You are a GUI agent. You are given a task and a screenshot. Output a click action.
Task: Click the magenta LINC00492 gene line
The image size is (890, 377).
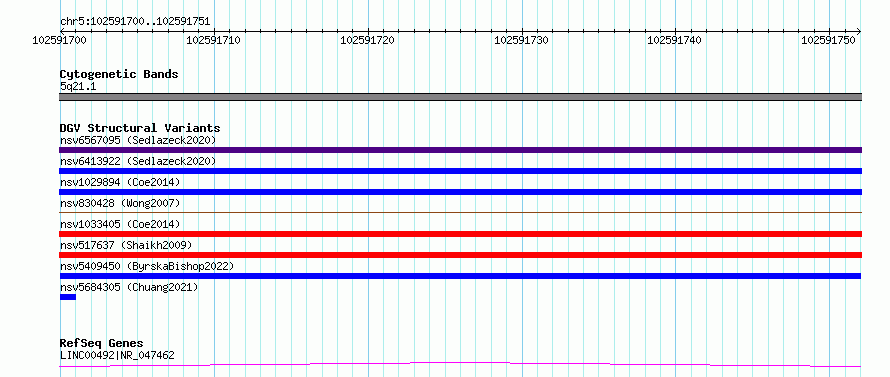point(460,364)
